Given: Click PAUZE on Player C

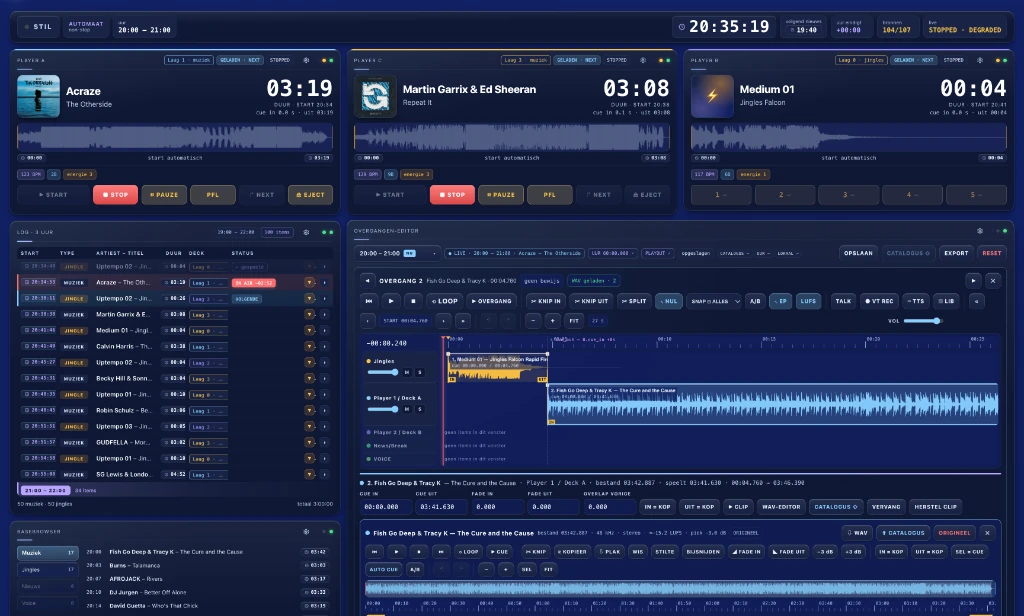Looking at the screenshot, I should pos(501,195).
